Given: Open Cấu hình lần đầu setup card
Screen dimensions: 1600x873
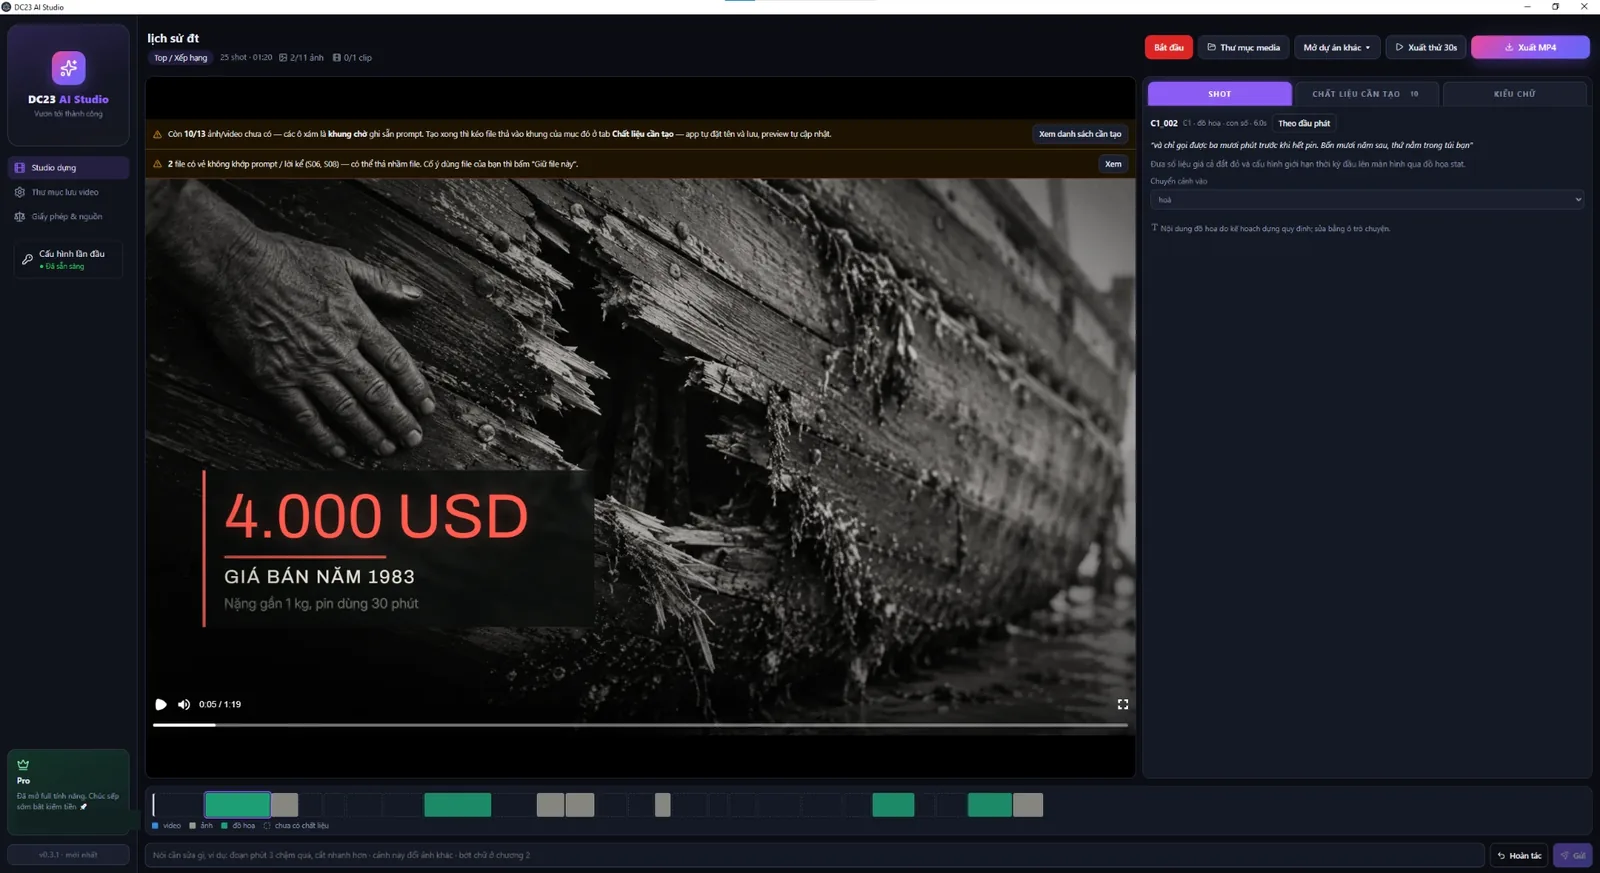Looking at the screenshot, I should [x=68, y=259].
